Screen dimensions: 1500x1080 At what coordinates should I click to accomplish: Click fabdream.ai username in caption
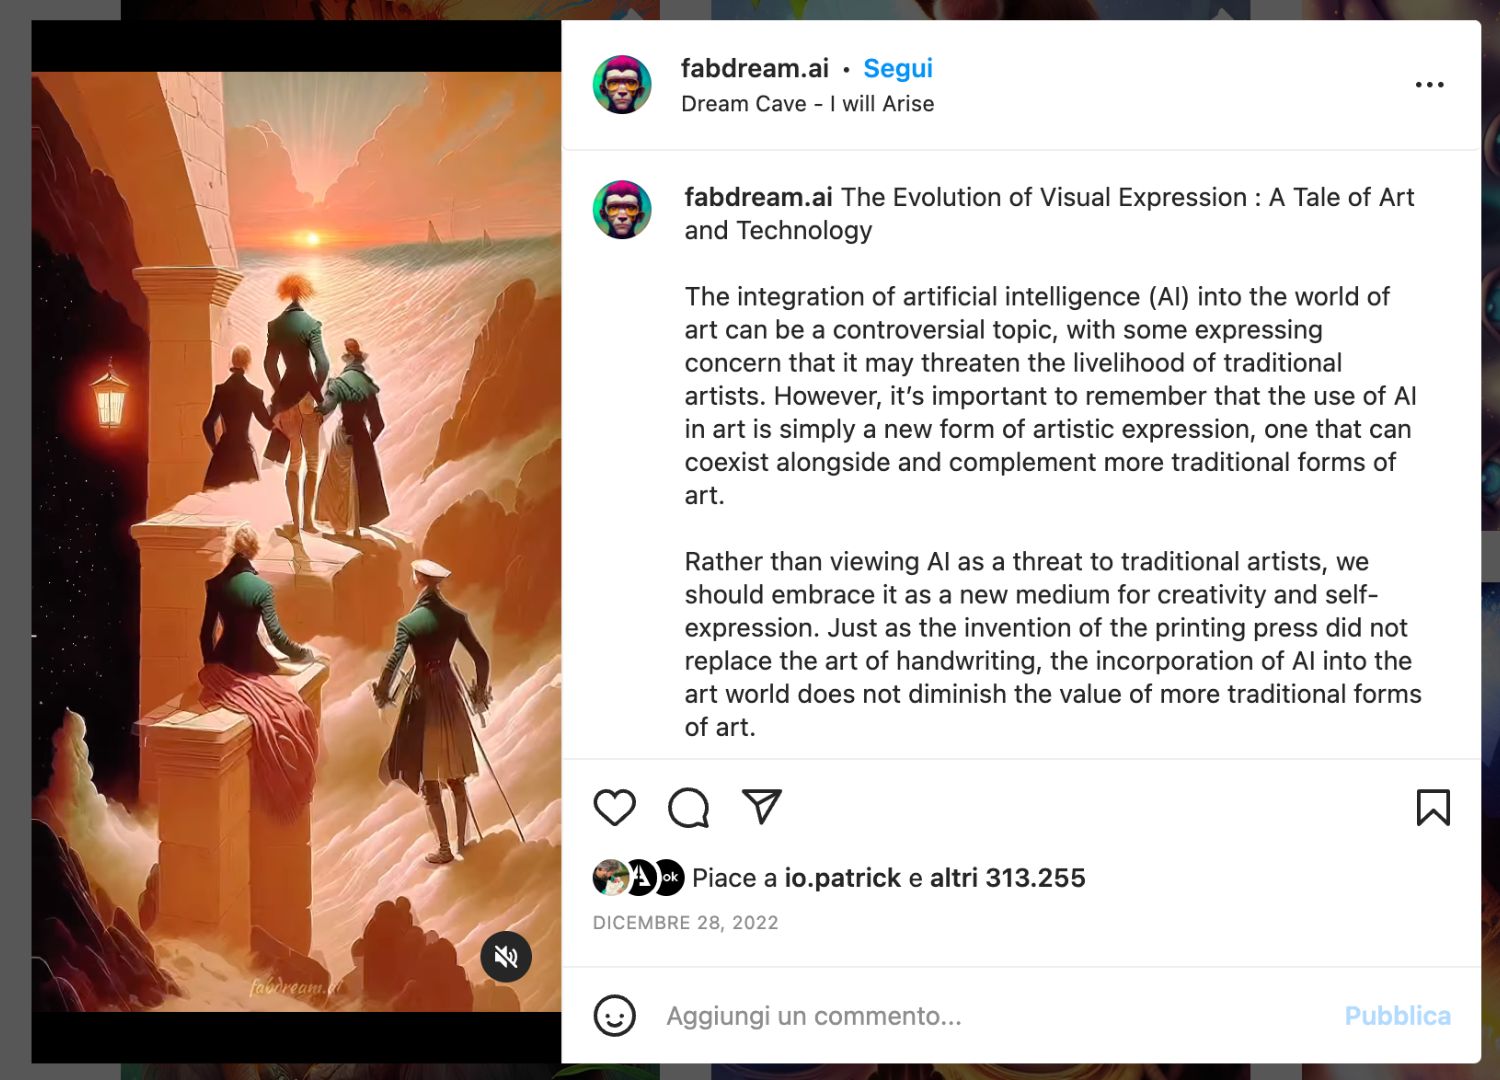click(x=758, y=197)
